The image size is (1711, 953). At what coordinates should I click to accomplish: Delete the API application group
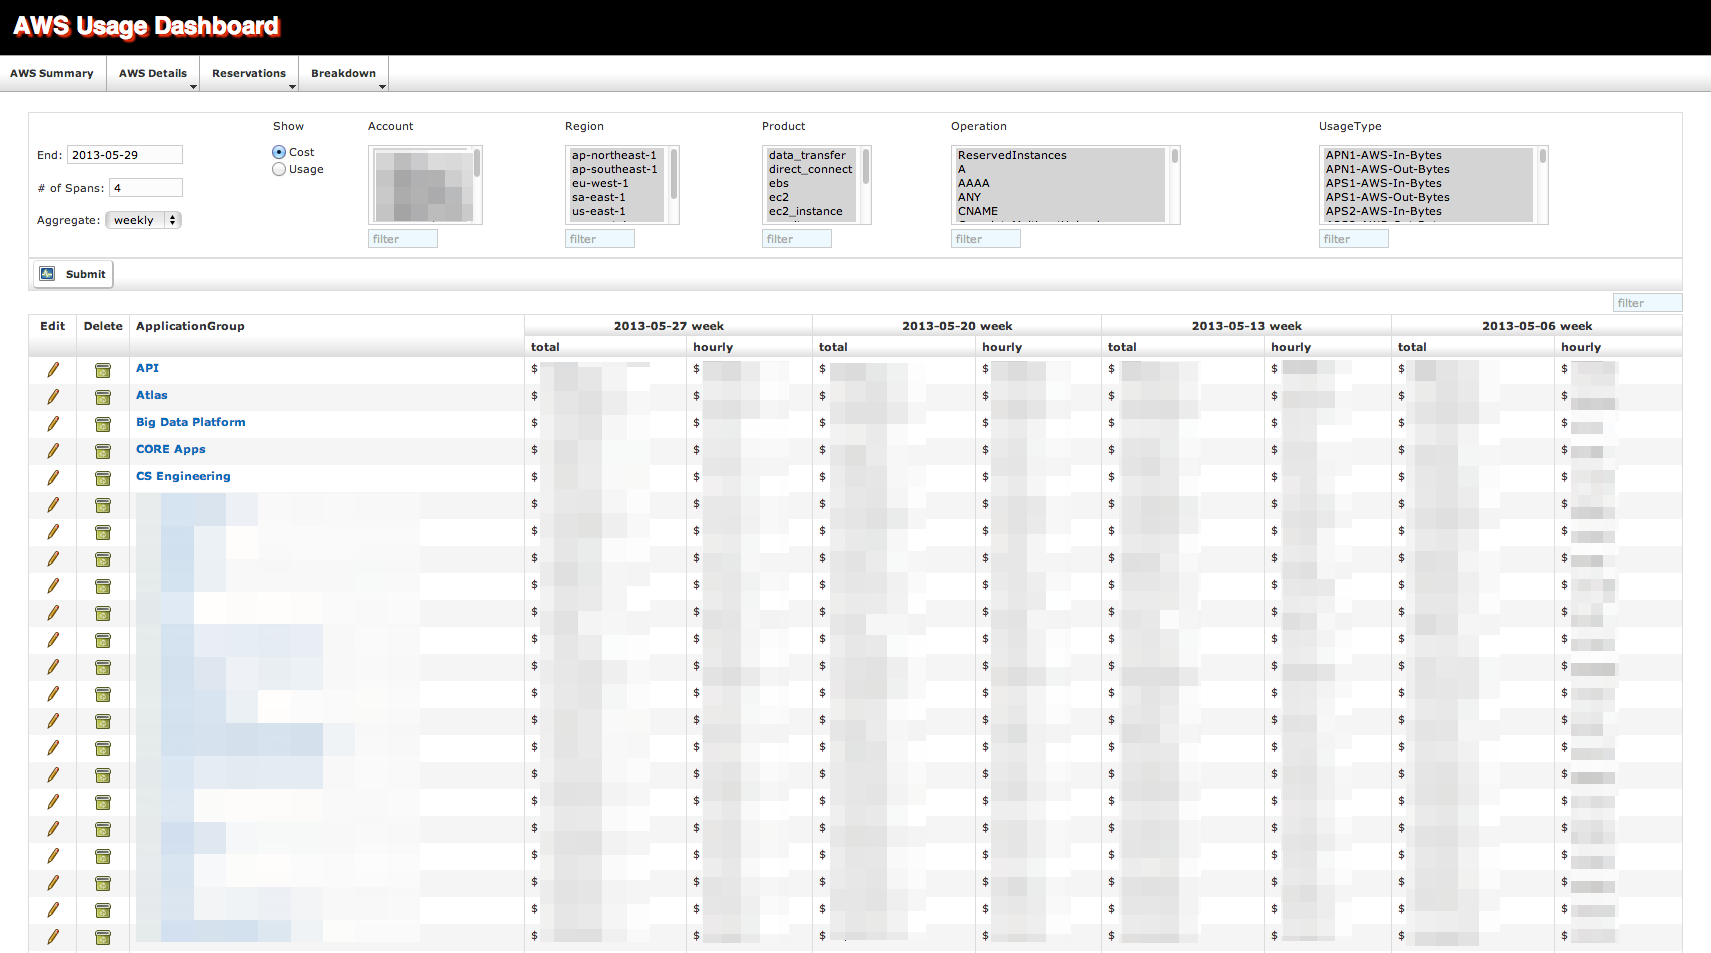click(103, 370)
